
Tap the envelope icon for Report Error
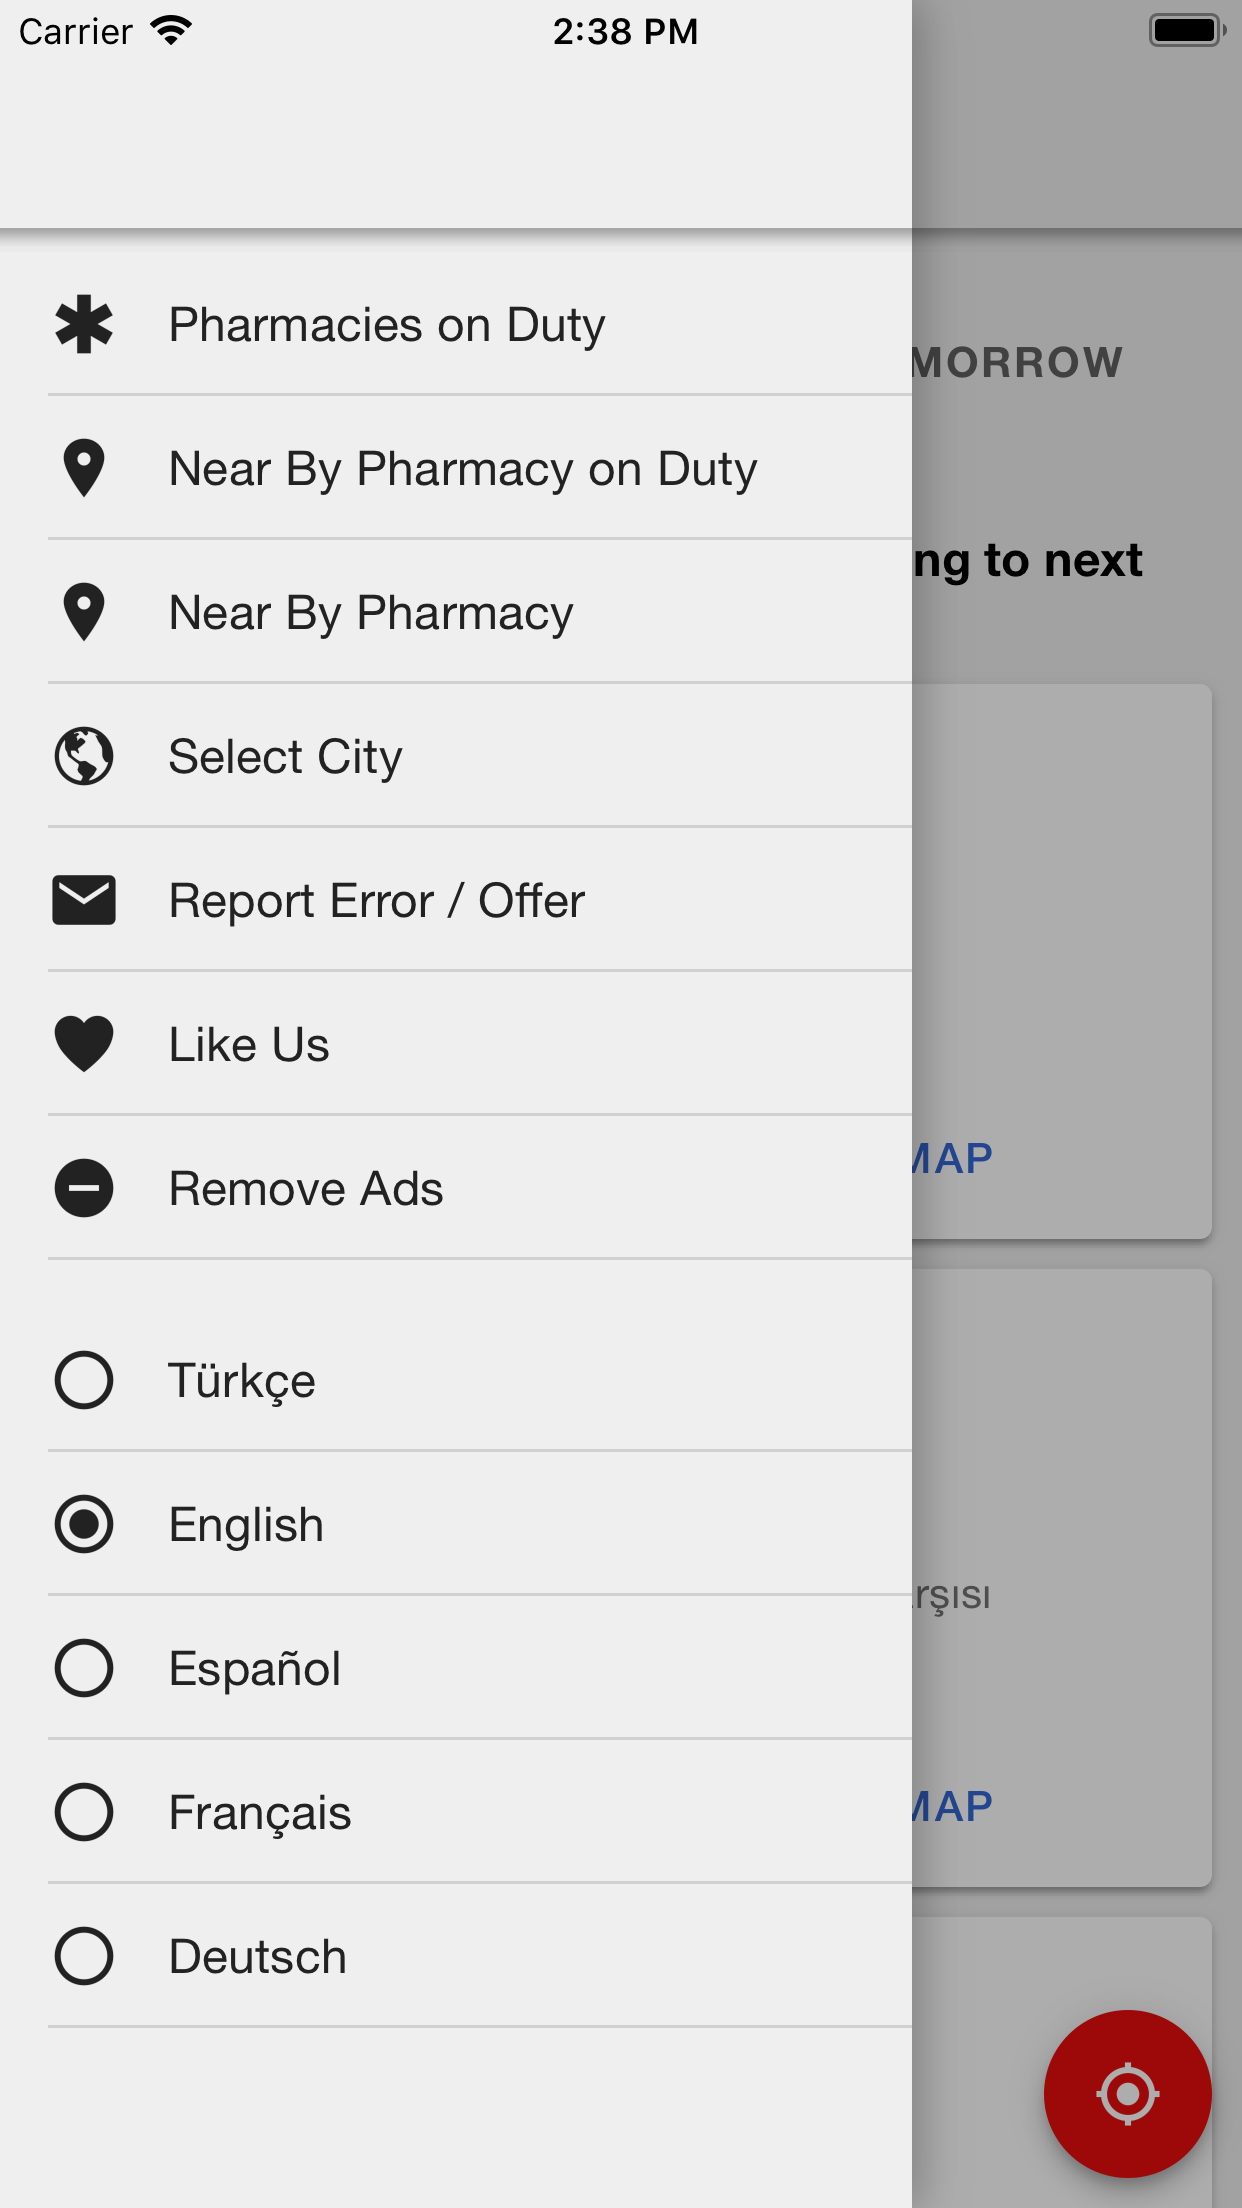84,900
